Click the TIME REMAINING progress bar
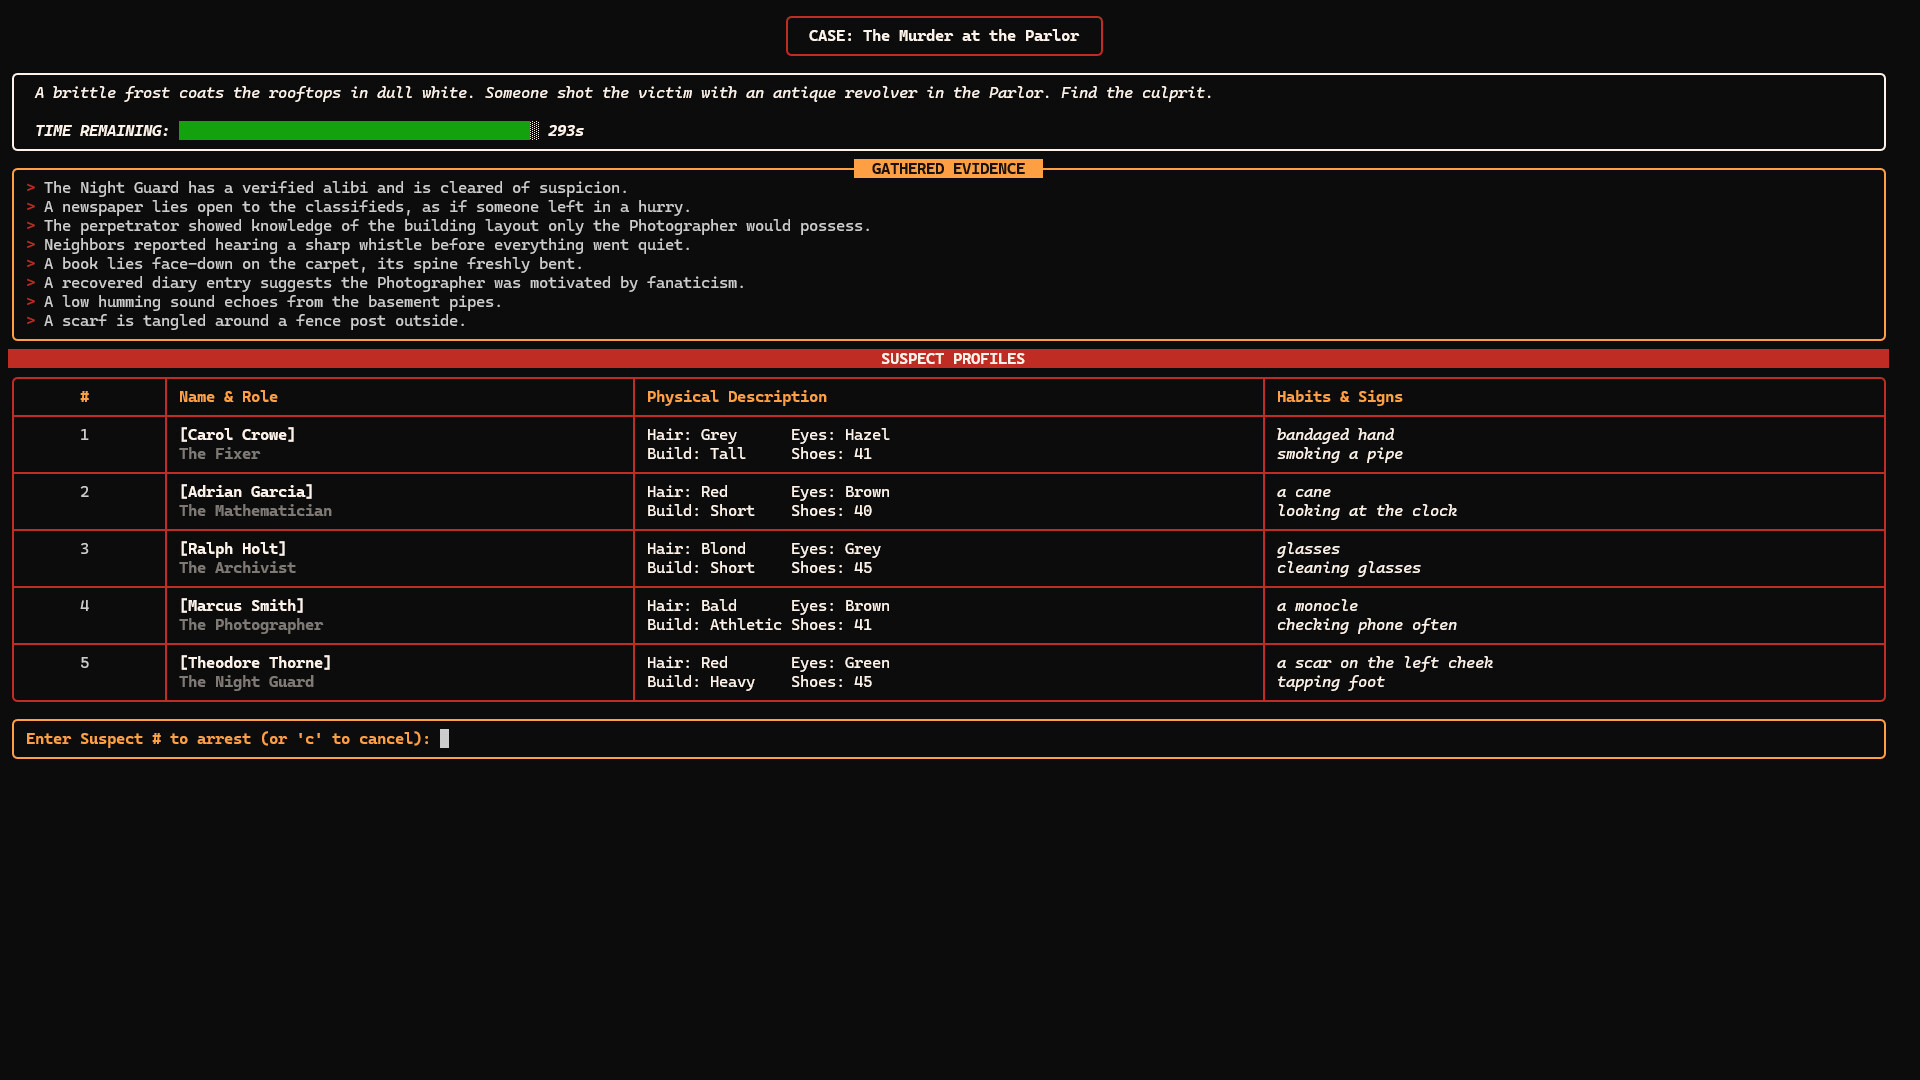The height and width of the screenshot is (1080, 1920). tap(355, 130)
